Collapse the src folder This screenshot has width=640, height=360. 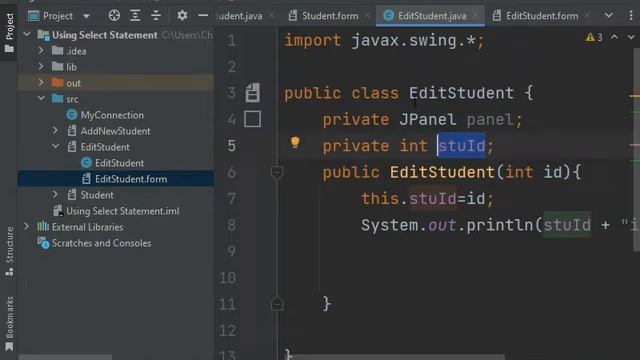pyautogui.click(x=41, y=98)
